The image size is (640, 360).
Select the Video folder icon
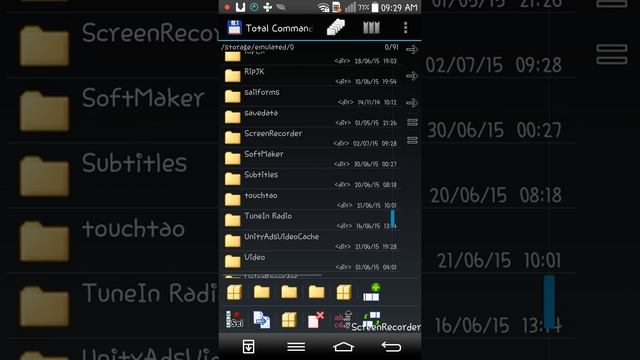pos(233,261)
